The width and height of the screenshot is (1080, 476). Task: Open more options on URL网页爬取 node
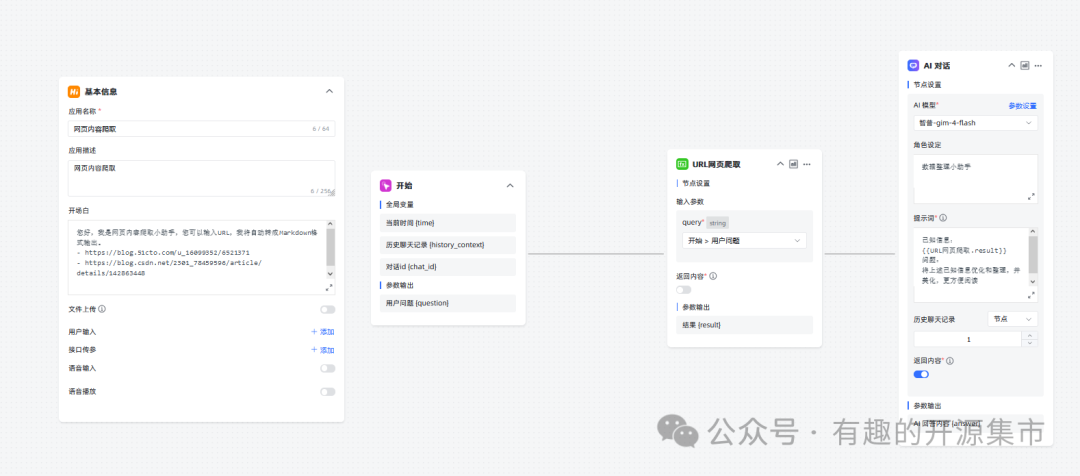(x=807, y=164)
